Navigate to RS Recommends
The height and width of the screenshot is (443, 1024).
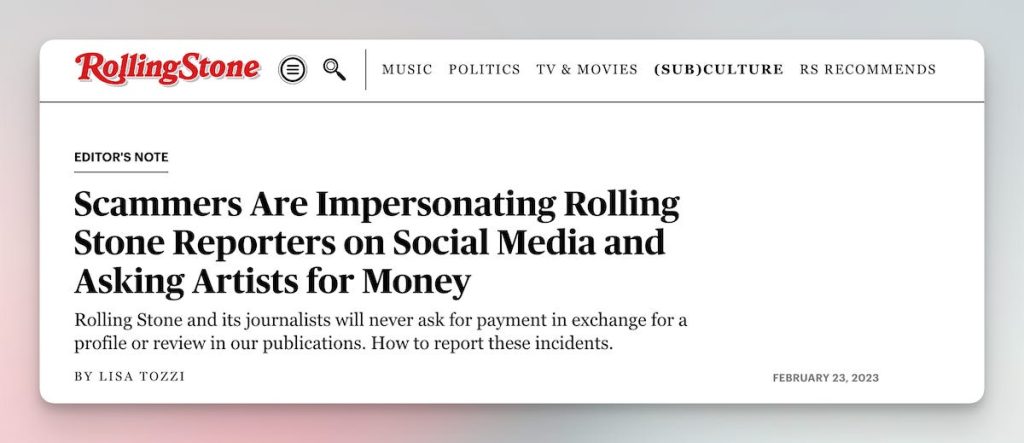coord(868,70)
